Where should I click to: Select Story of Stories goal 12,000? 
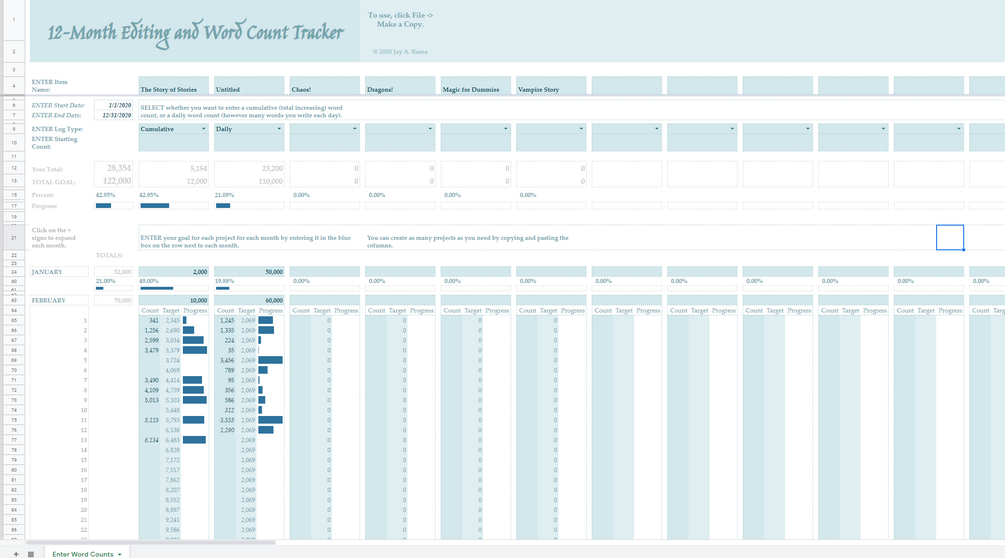pyautogui.click(x=174, y=181)
